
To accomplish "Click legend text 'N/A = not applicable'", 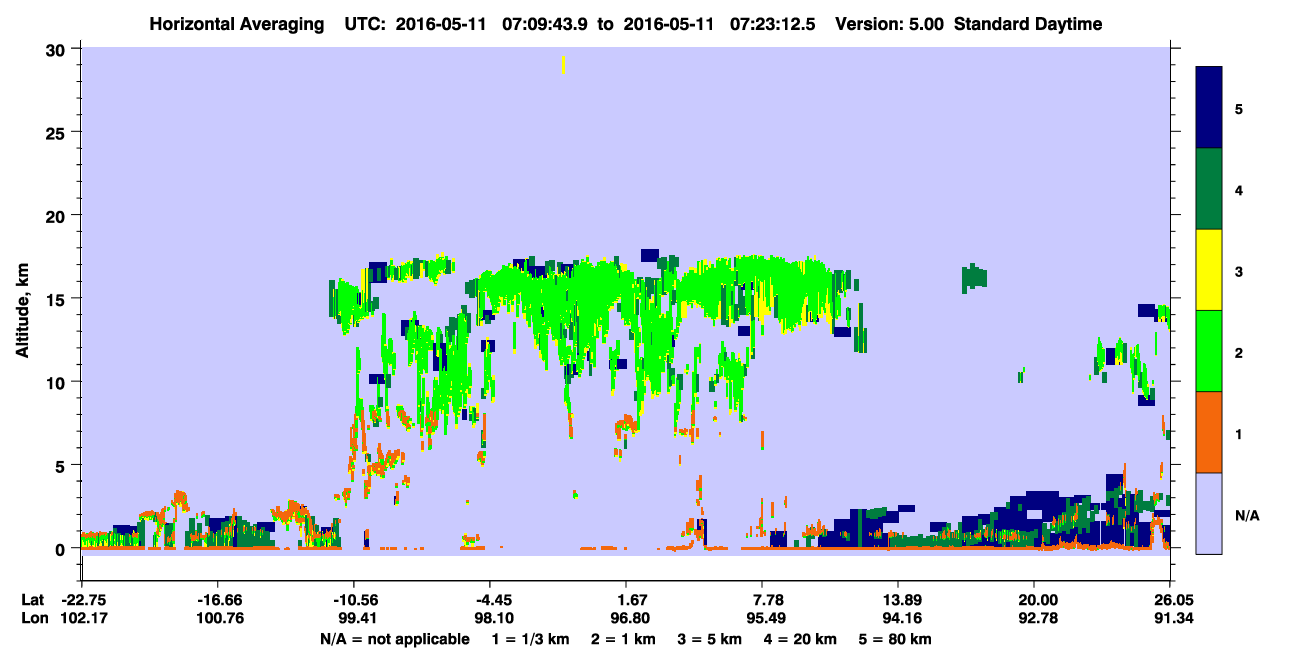I will (395, 639).
